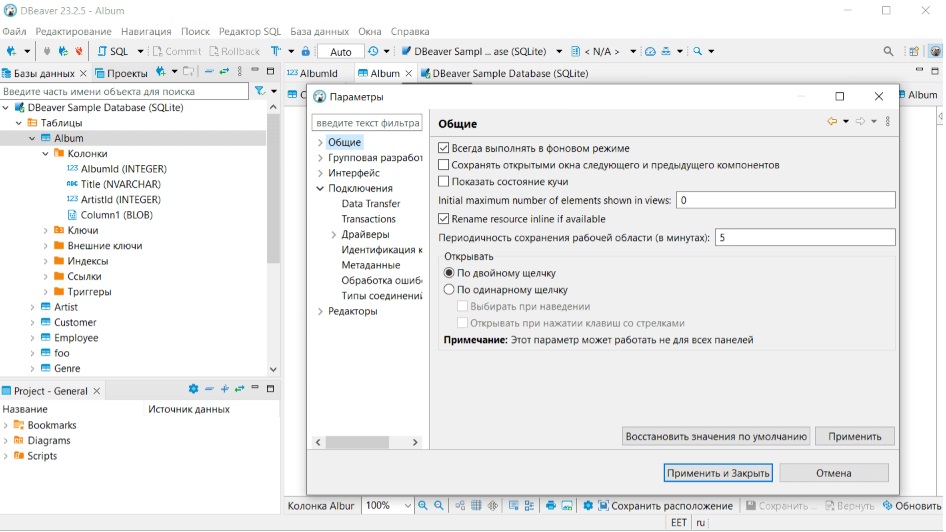Open the 100% zoom level dropdown

(x=407, y=506)
